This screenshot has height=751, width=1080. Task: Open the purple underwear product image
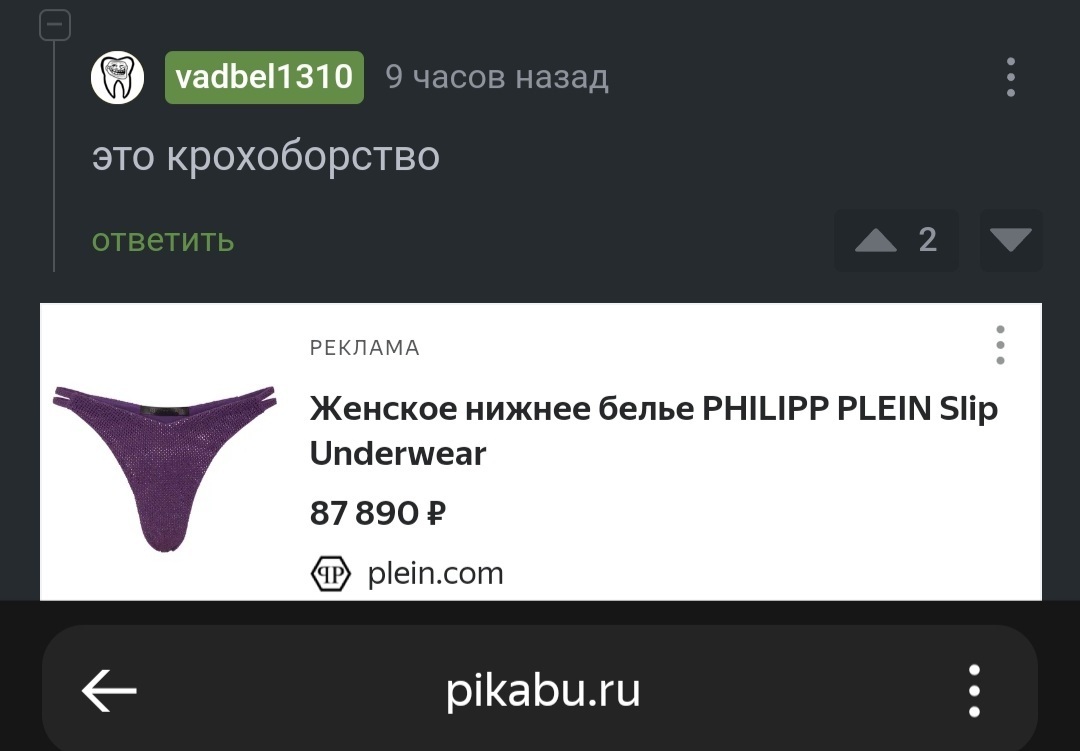point(165,469)
